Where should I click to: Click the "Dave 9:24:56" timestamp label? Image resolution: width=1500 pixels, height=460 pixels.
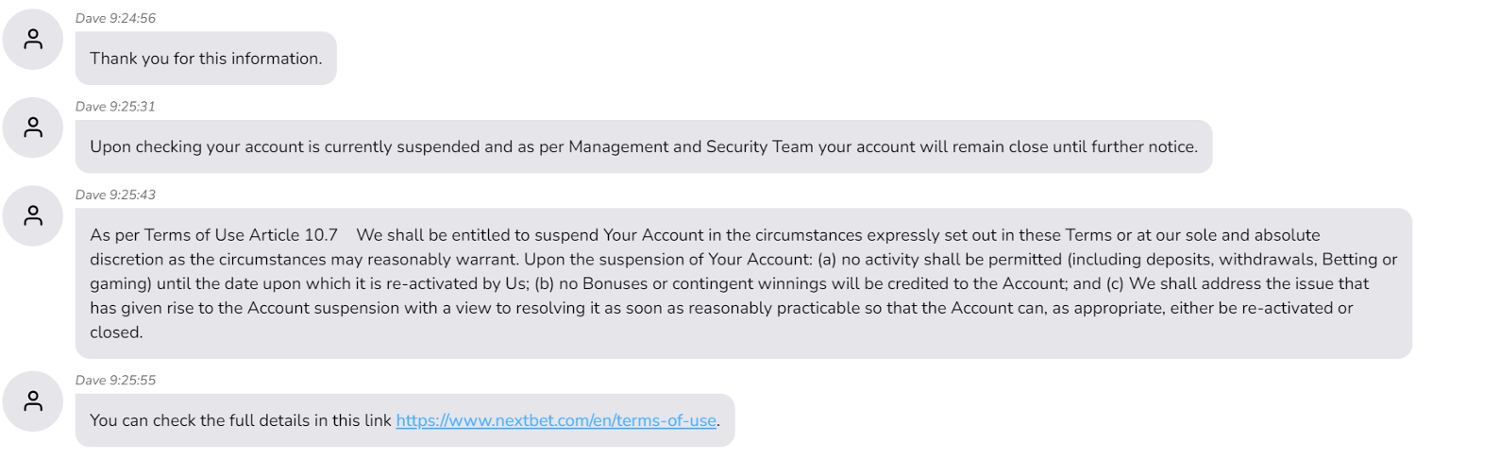115,19
